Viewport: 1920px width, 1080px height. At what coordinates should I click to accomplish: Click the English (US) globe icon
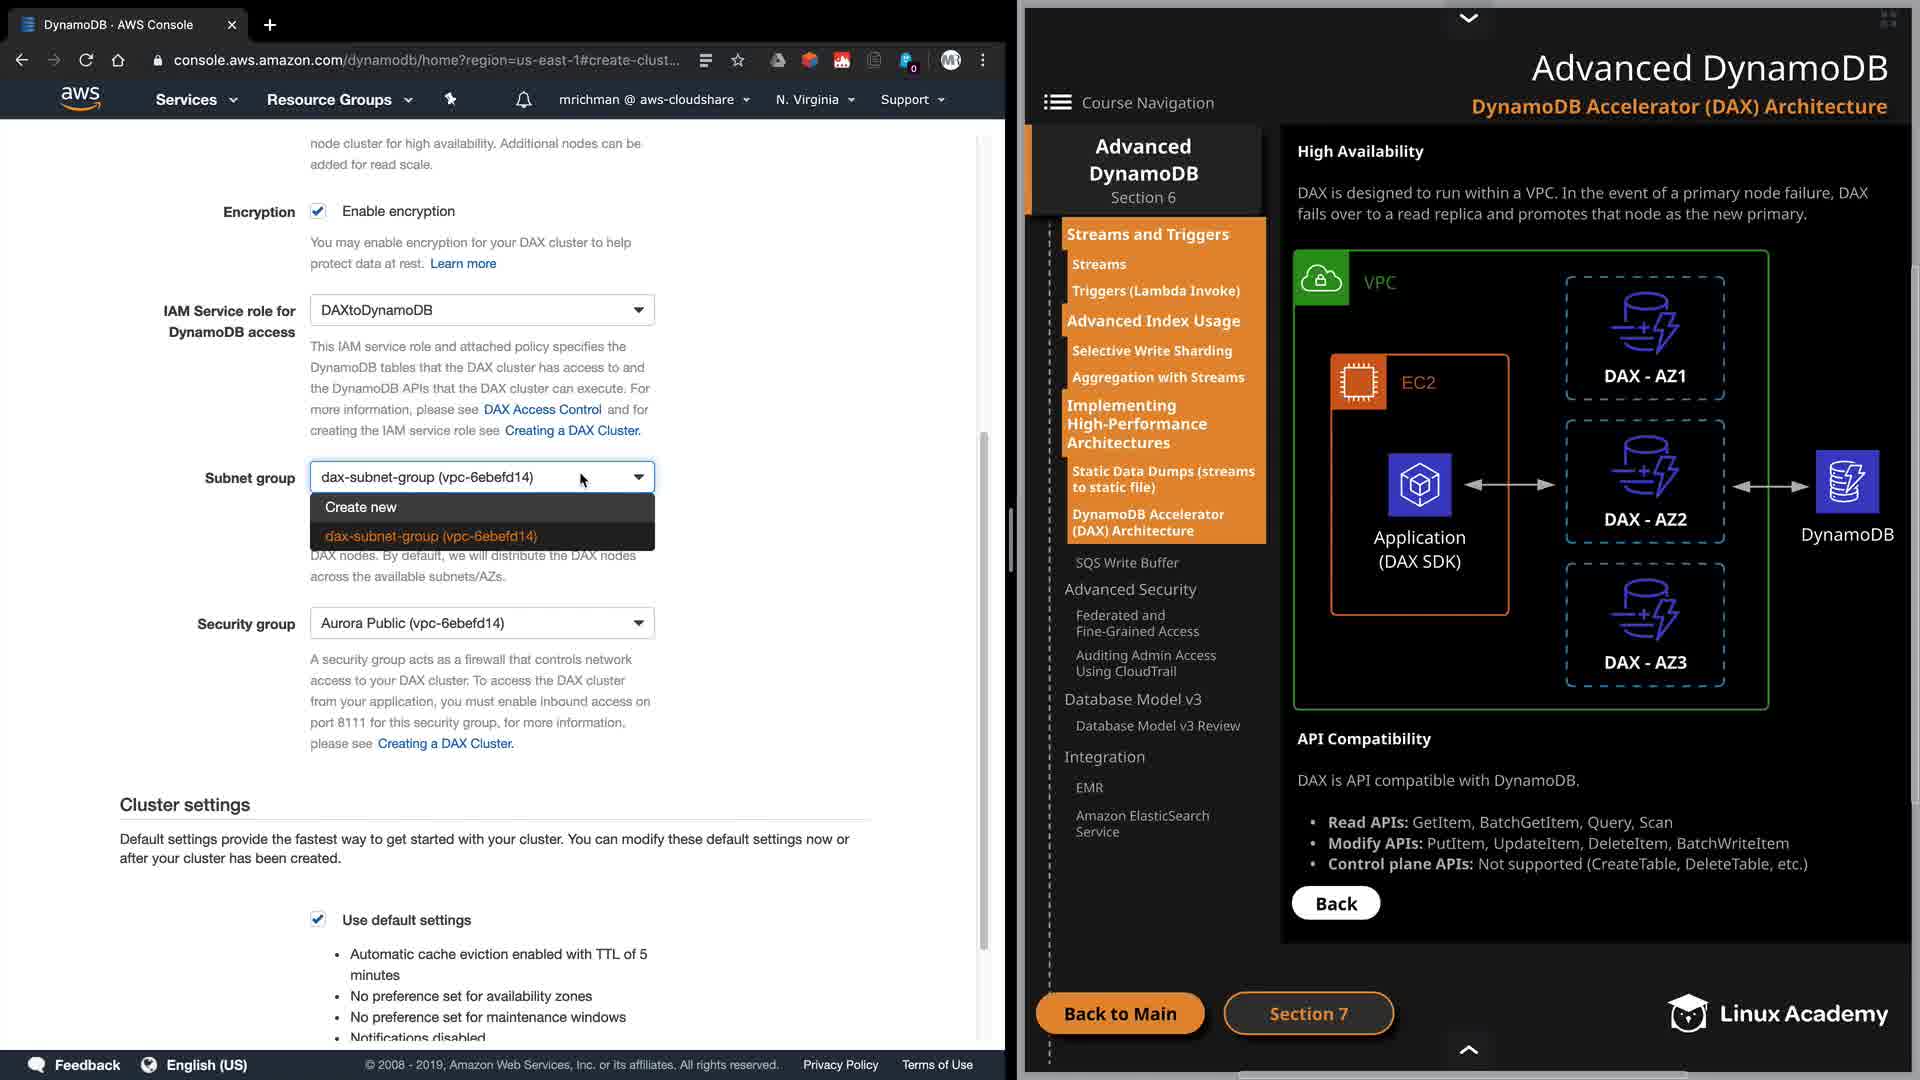pyautogui.click(x=149, y=1065)
